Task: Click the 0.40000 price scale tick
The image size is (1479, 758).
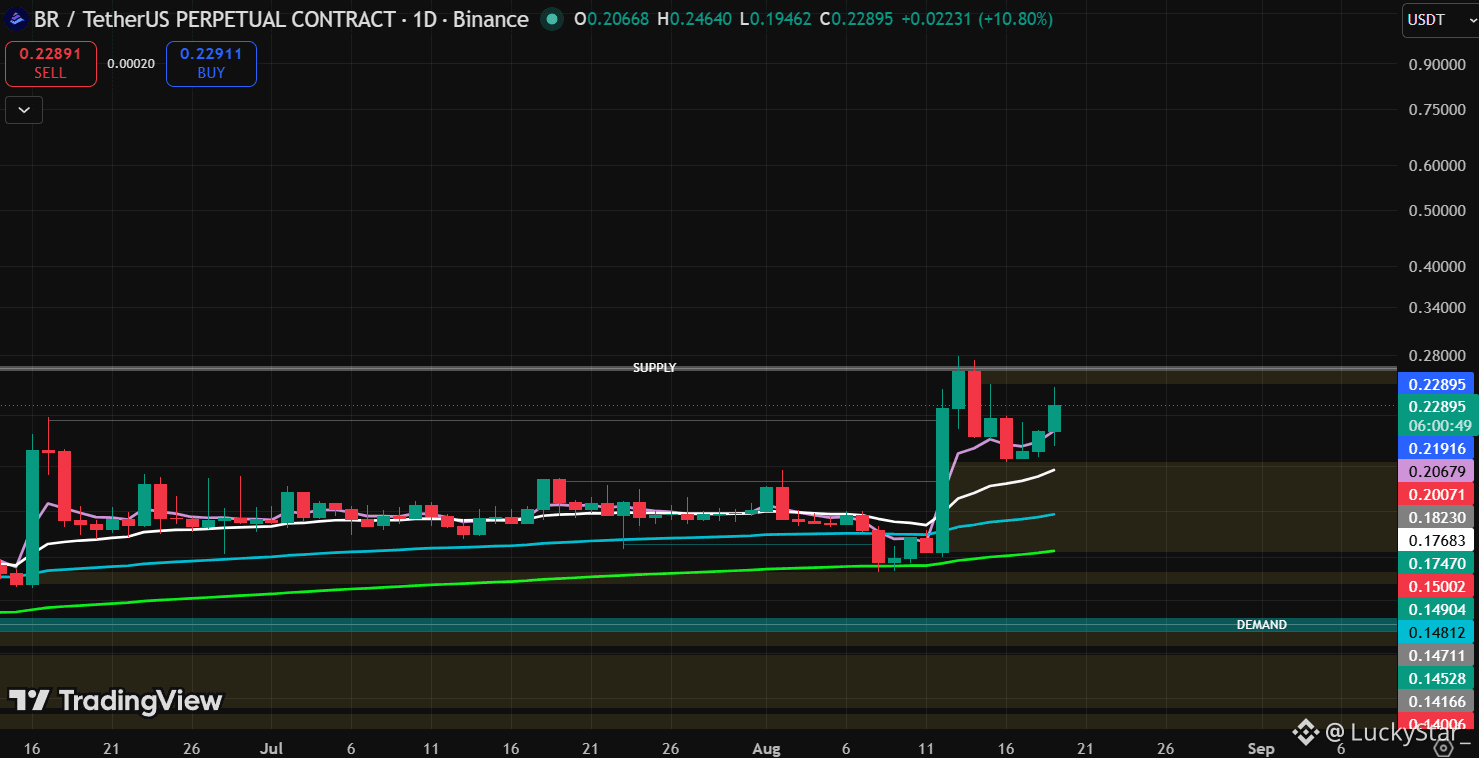Action: tap(1437, 267)
